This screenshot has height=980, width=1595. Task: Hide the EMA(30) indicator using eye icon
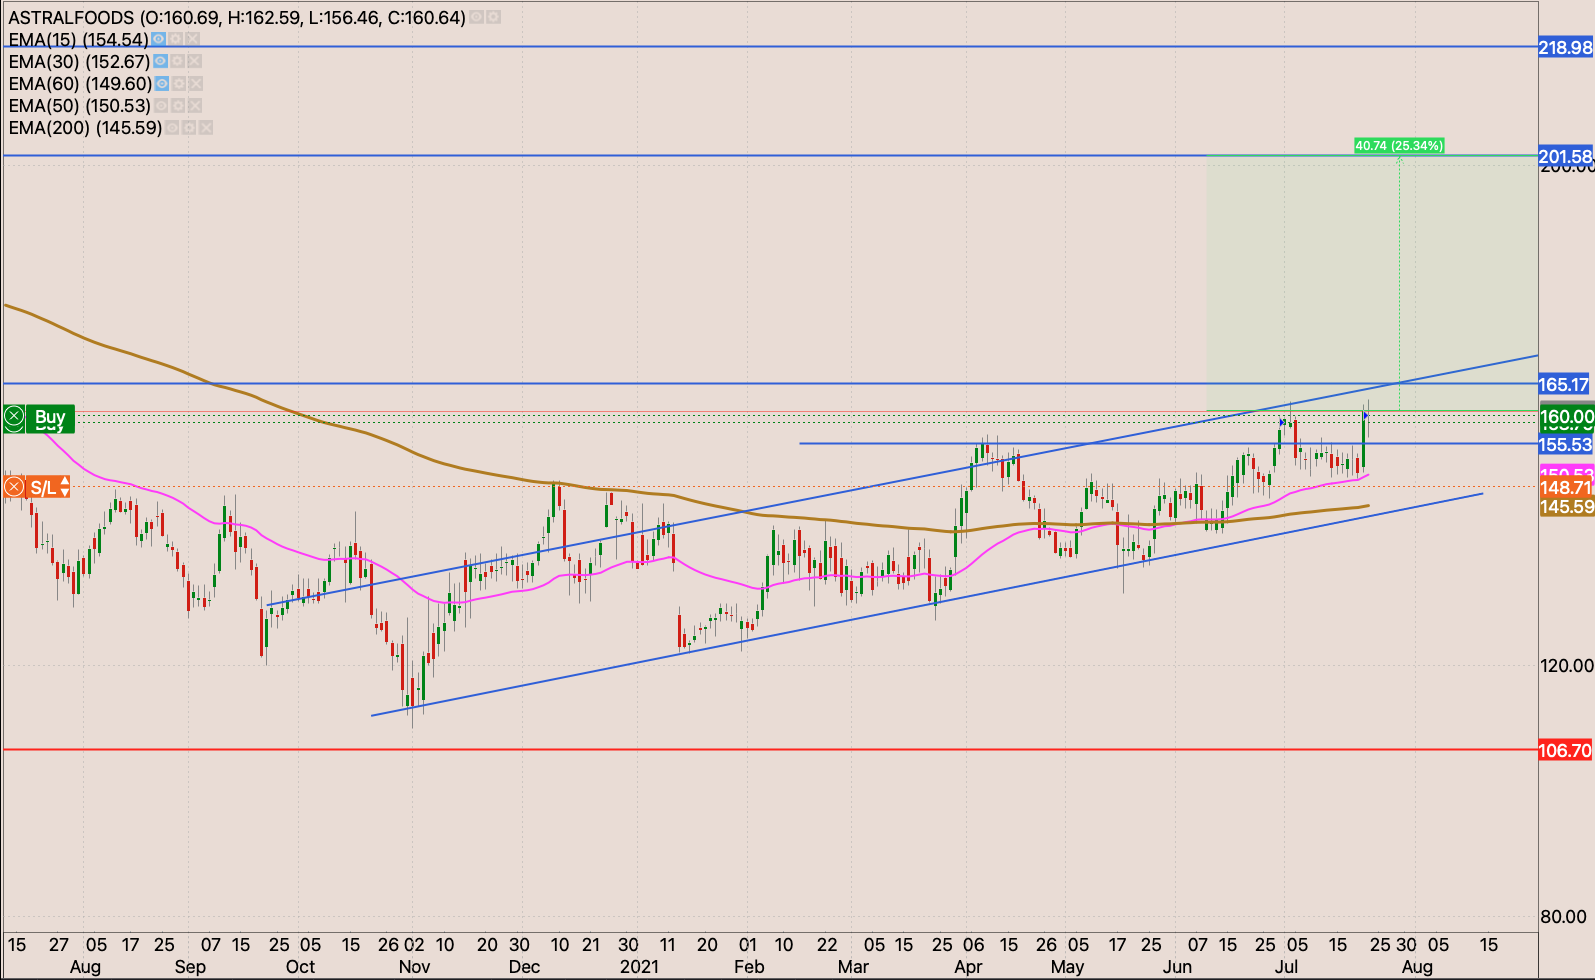tap(160, 62)
